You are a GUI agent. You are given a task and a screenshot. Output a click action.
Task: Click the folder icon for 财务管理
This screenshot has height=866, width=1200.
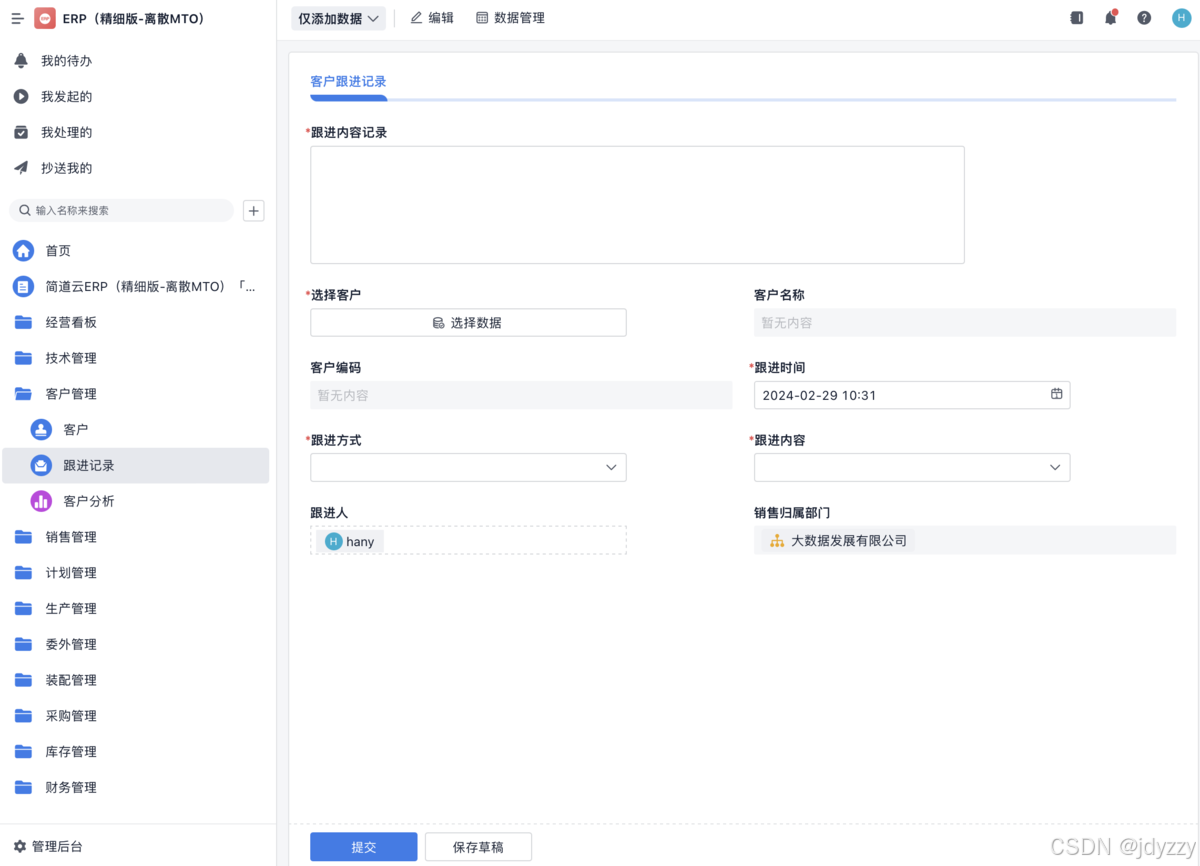(x=23, y=787)
